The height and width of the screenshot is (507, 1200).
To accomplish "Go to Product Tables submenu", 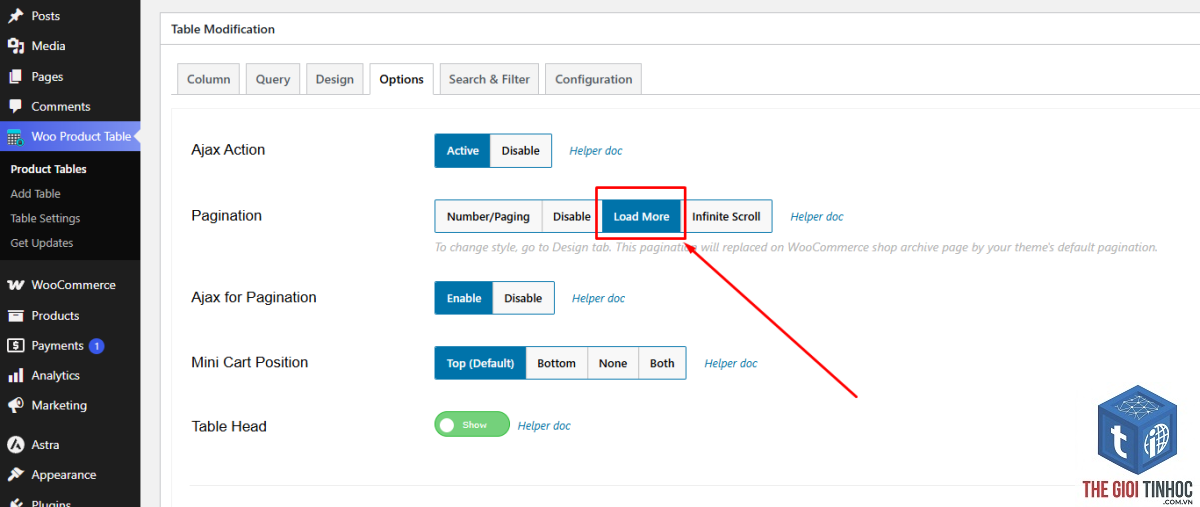I will click(48, 169).
